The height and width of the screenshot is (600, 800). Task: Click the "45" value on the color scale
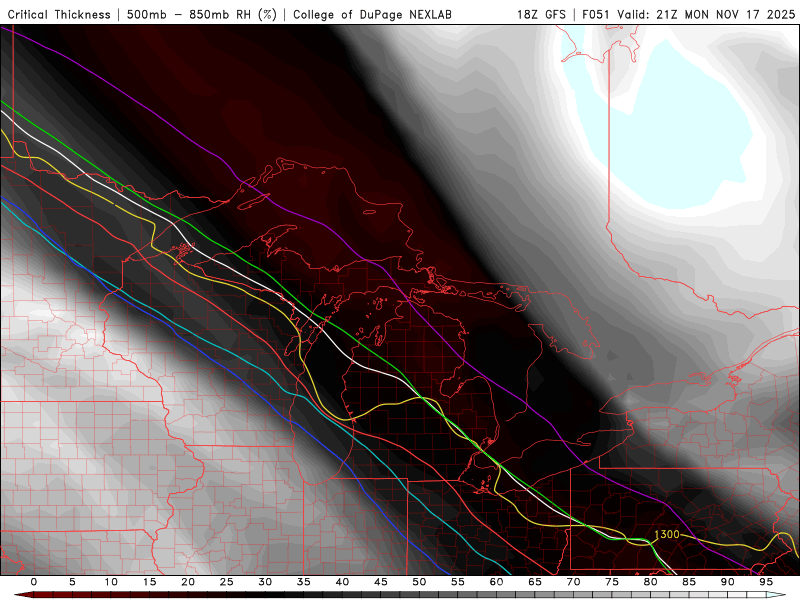pos(381,582)
